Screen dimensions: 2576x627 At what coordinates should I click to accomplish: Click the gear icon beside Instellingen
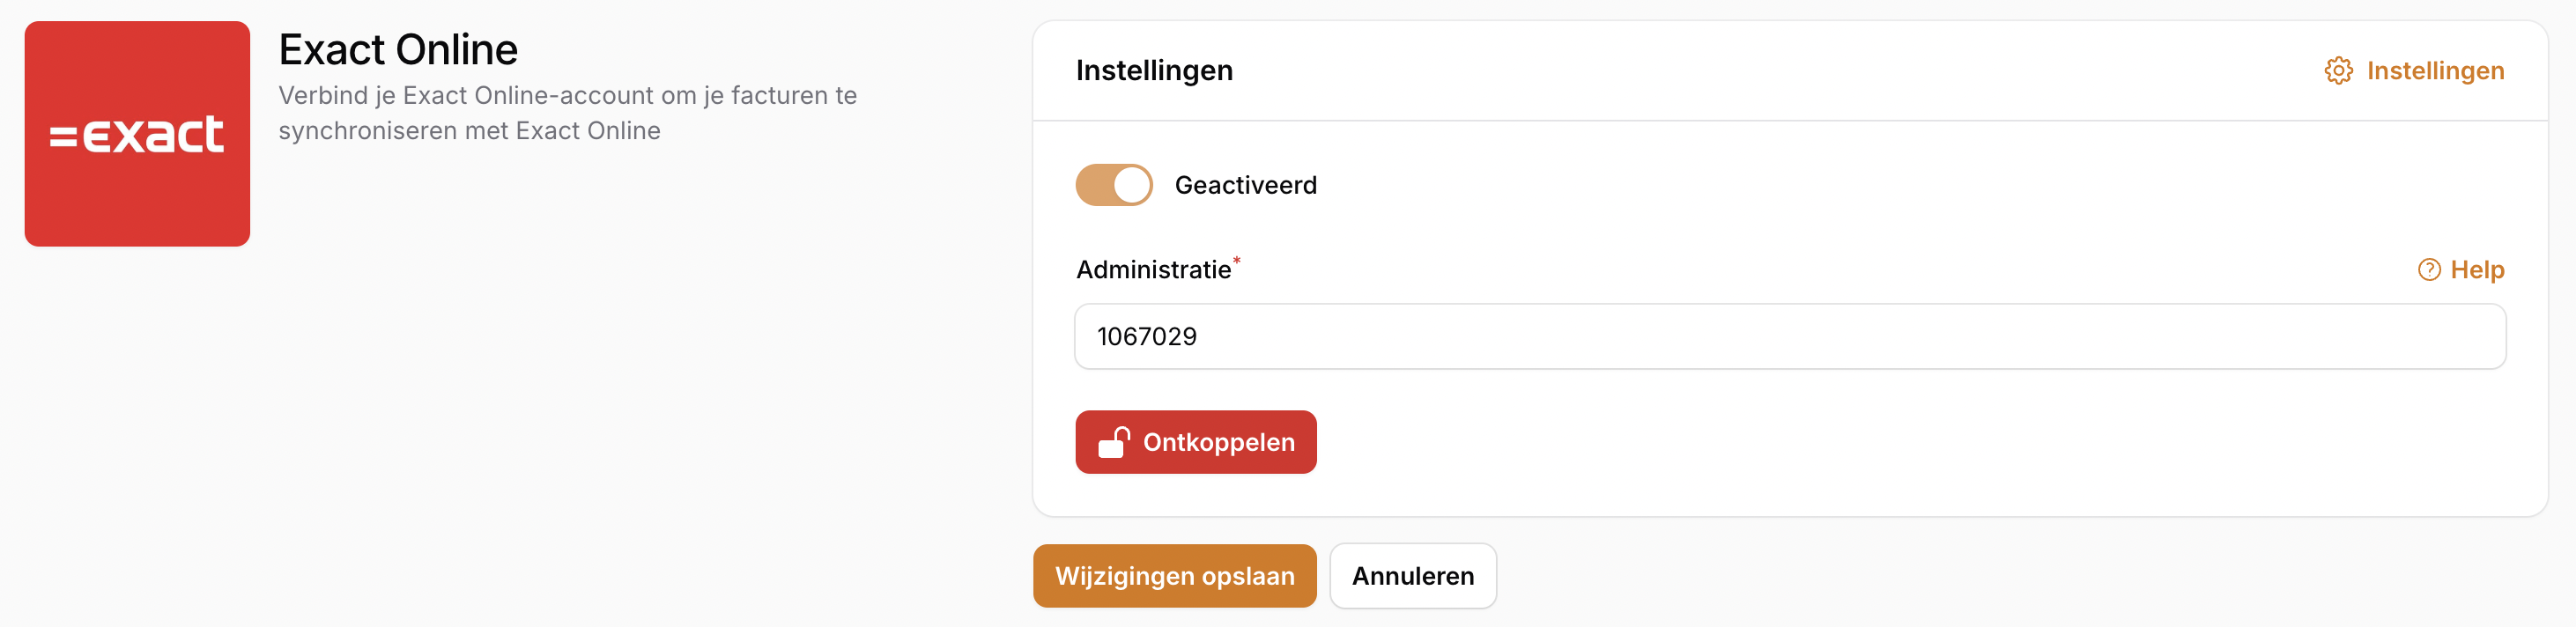(2338, 71)
